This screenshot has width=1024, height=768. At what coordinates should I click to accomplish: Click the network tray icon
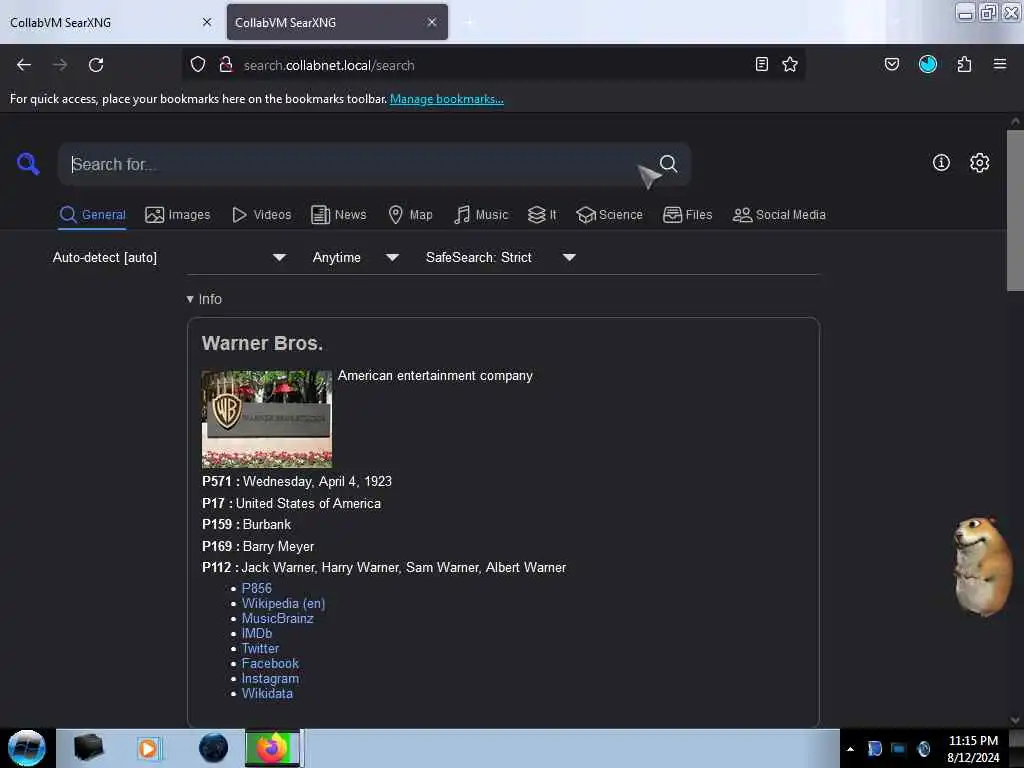899,749
